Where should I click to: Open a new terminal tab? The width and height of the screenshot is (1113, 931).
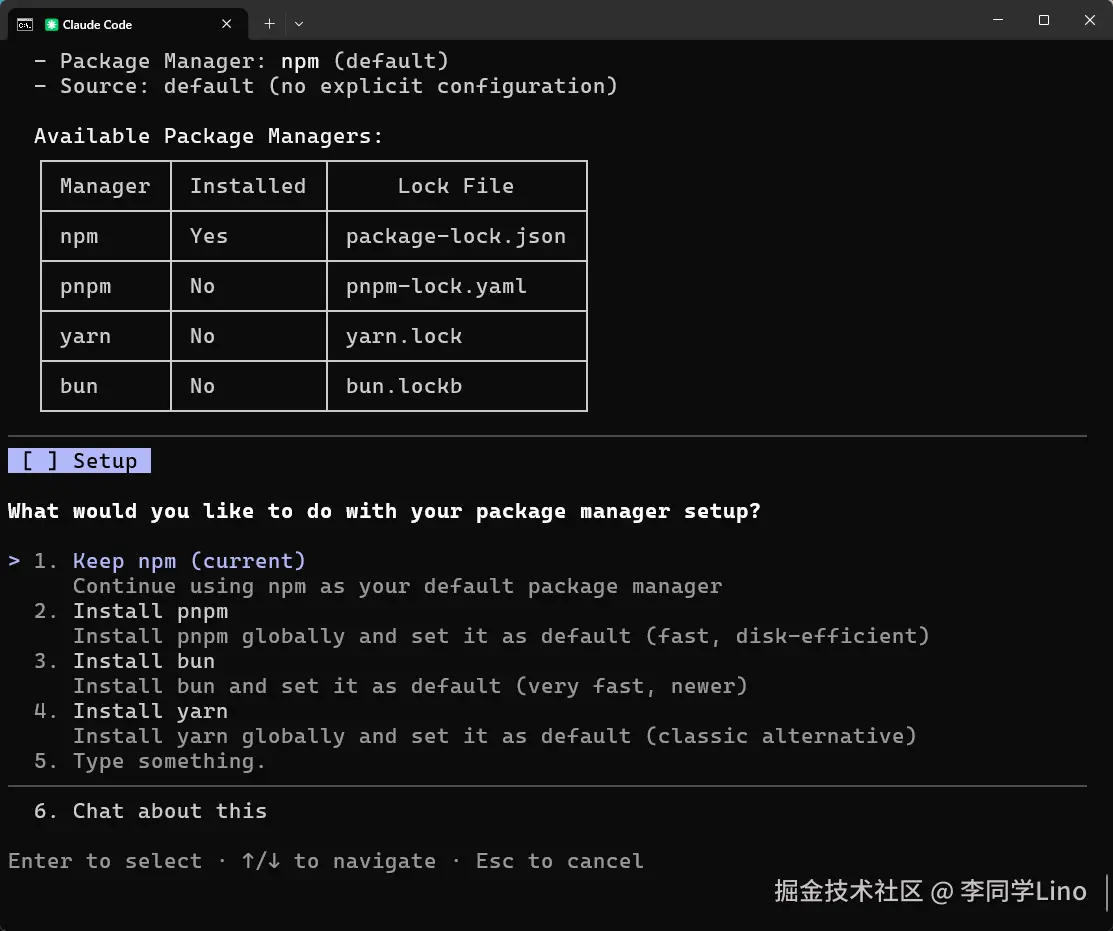pyautogui.click(x=269, y=23)
